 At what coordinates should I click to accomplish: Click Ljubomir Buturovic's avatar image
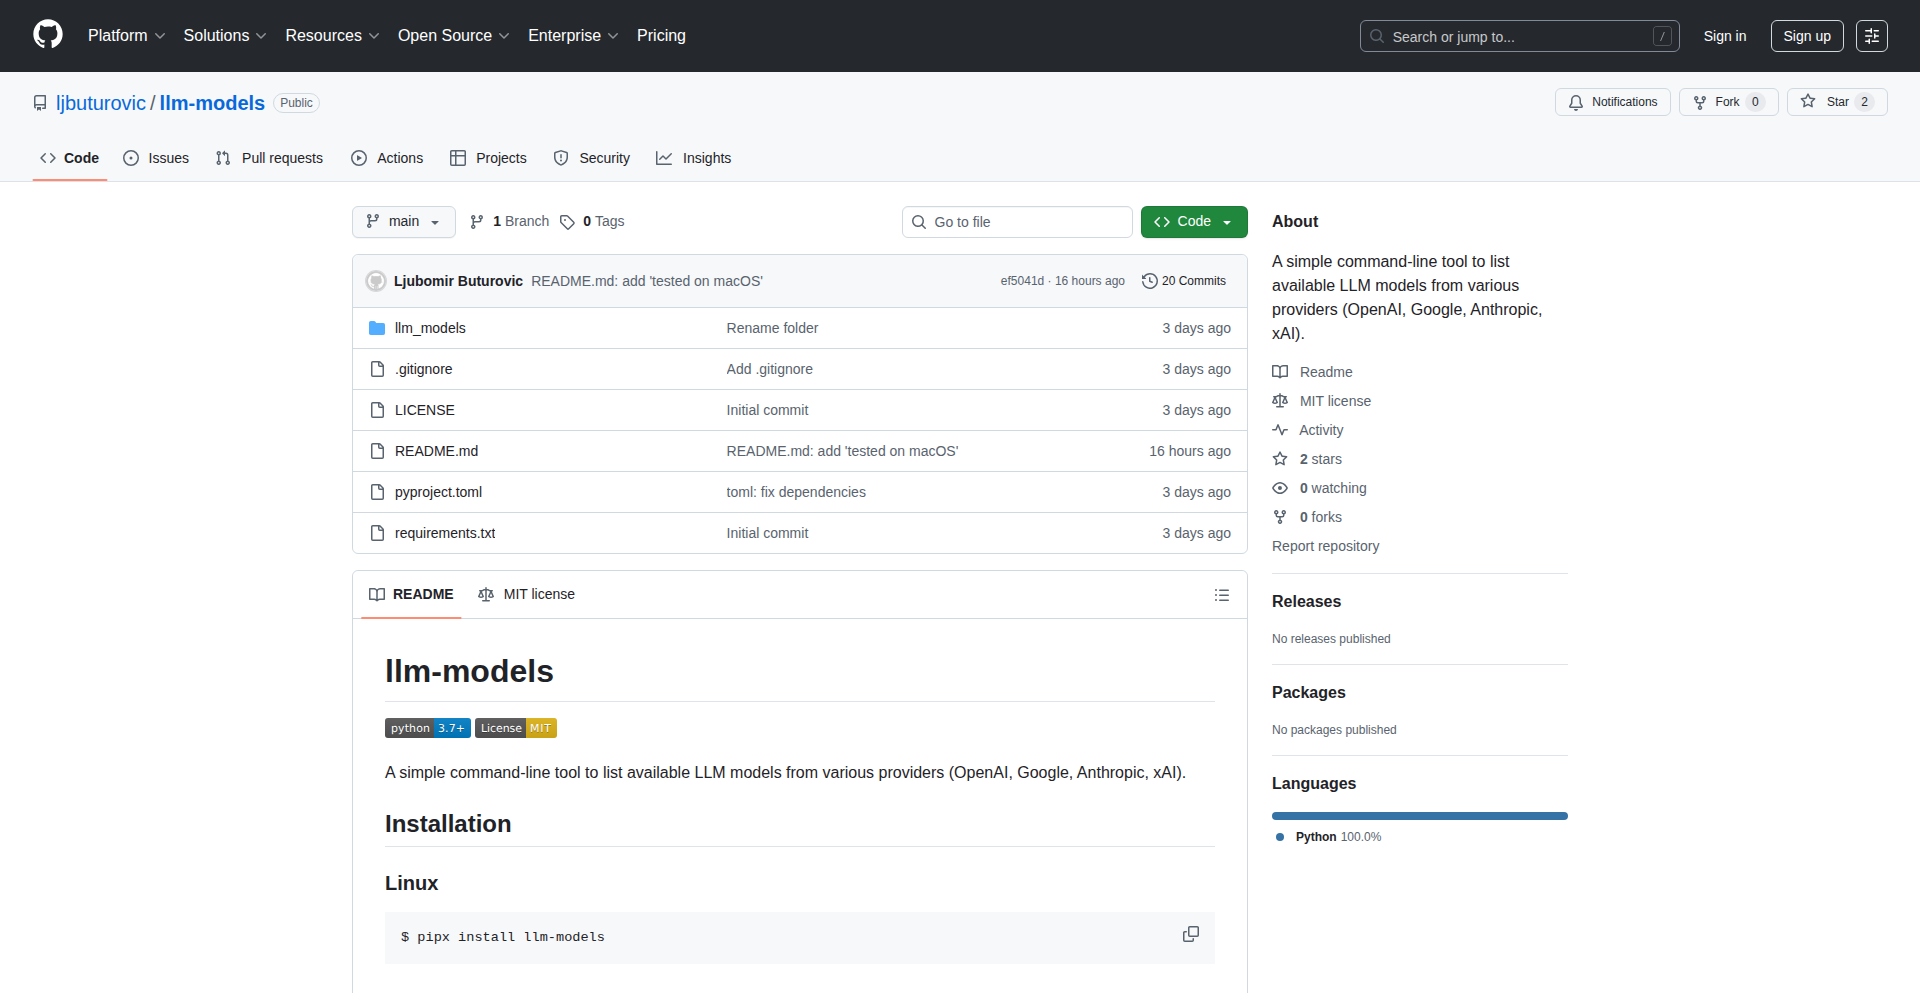(x=376, y=281)
